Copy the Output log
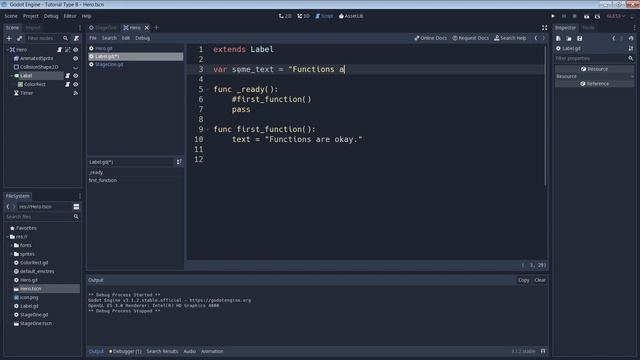The width and height of the screenshot is (640, 360). click(524, 280)
